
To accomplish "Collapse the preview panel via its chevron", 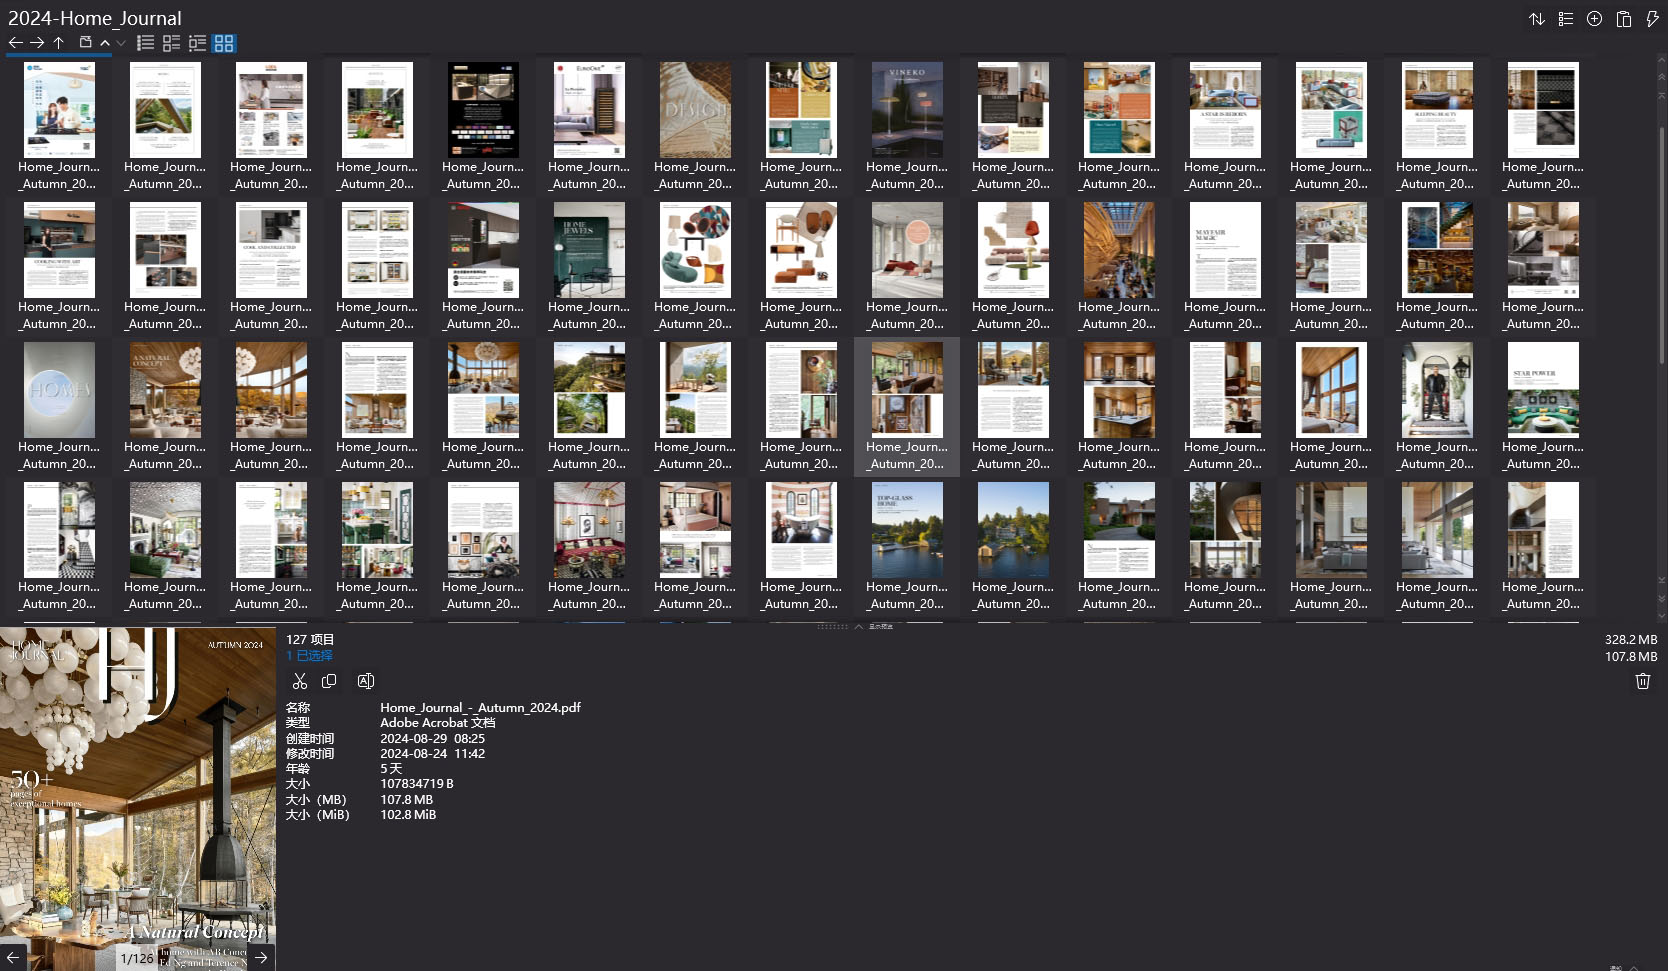I will pyautogui.click(x=858, y=626).
